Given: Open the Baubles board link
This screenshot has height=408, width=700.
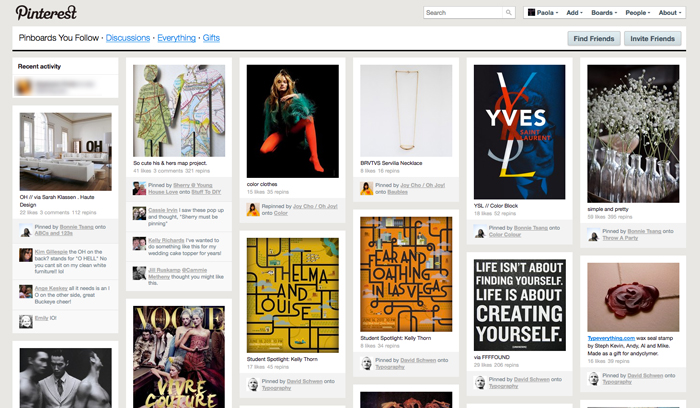Looking at the screenshot, I should click(x=397, y=192).
